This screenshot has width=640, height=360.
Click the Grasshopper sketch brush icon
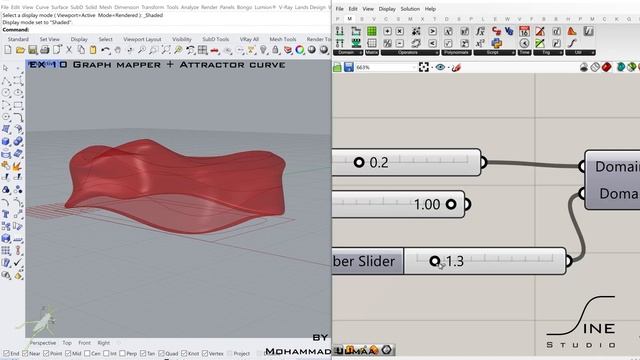pyautogui.click(x=456, y=67)
